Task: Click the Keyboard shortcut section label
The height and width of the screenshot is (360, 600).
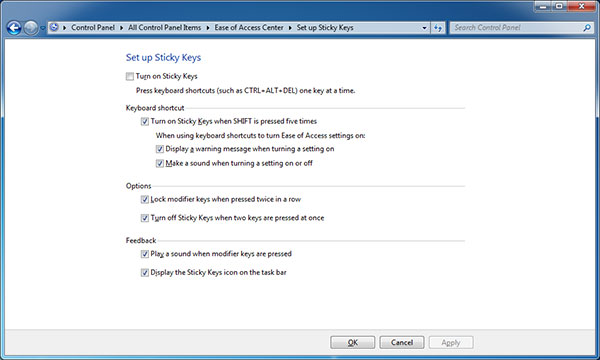Action: (x=155, y=108)
